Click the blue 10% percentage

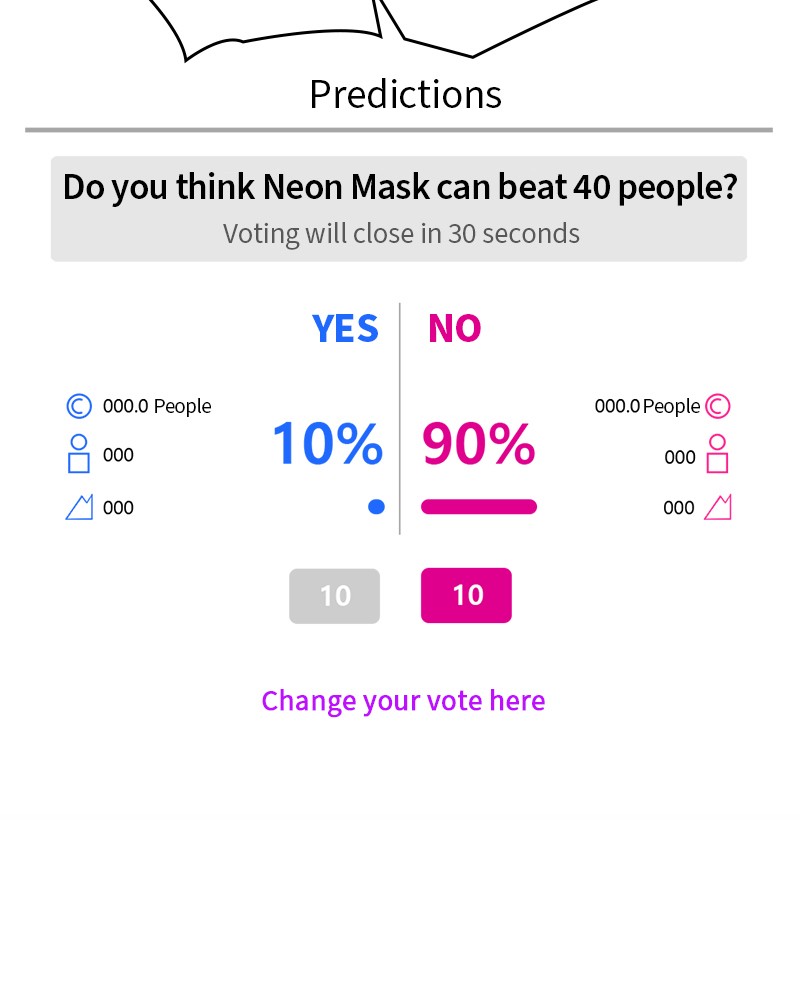click(327, 444)
